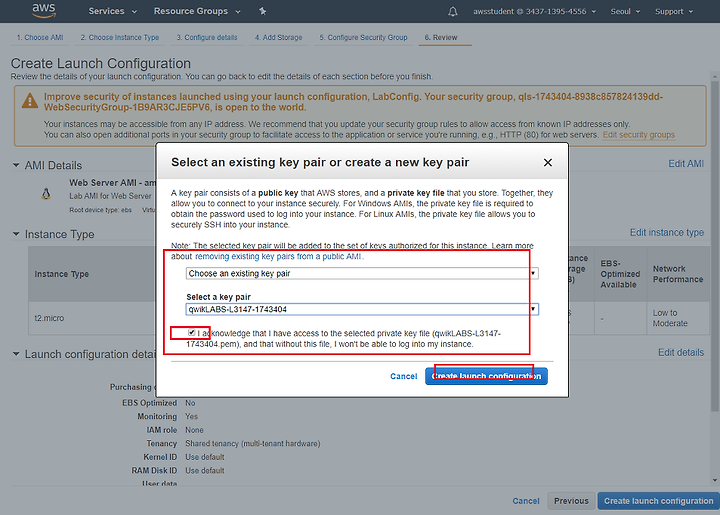Go to step 5 Configure Security Group
Viewport: 720px width, 515px height.
364,38
